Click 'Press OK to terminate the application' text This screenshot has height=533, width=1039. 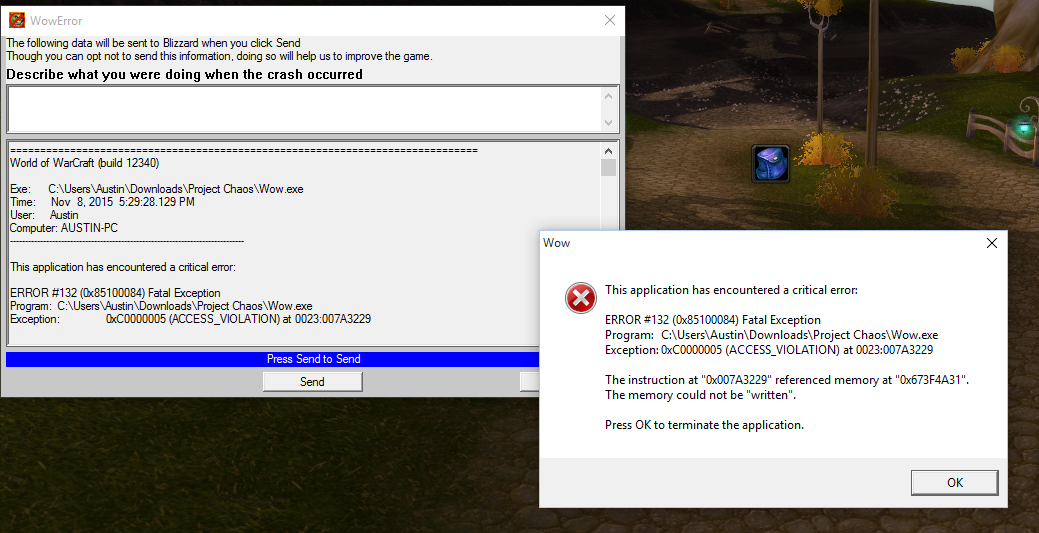[x=704, y=425]
